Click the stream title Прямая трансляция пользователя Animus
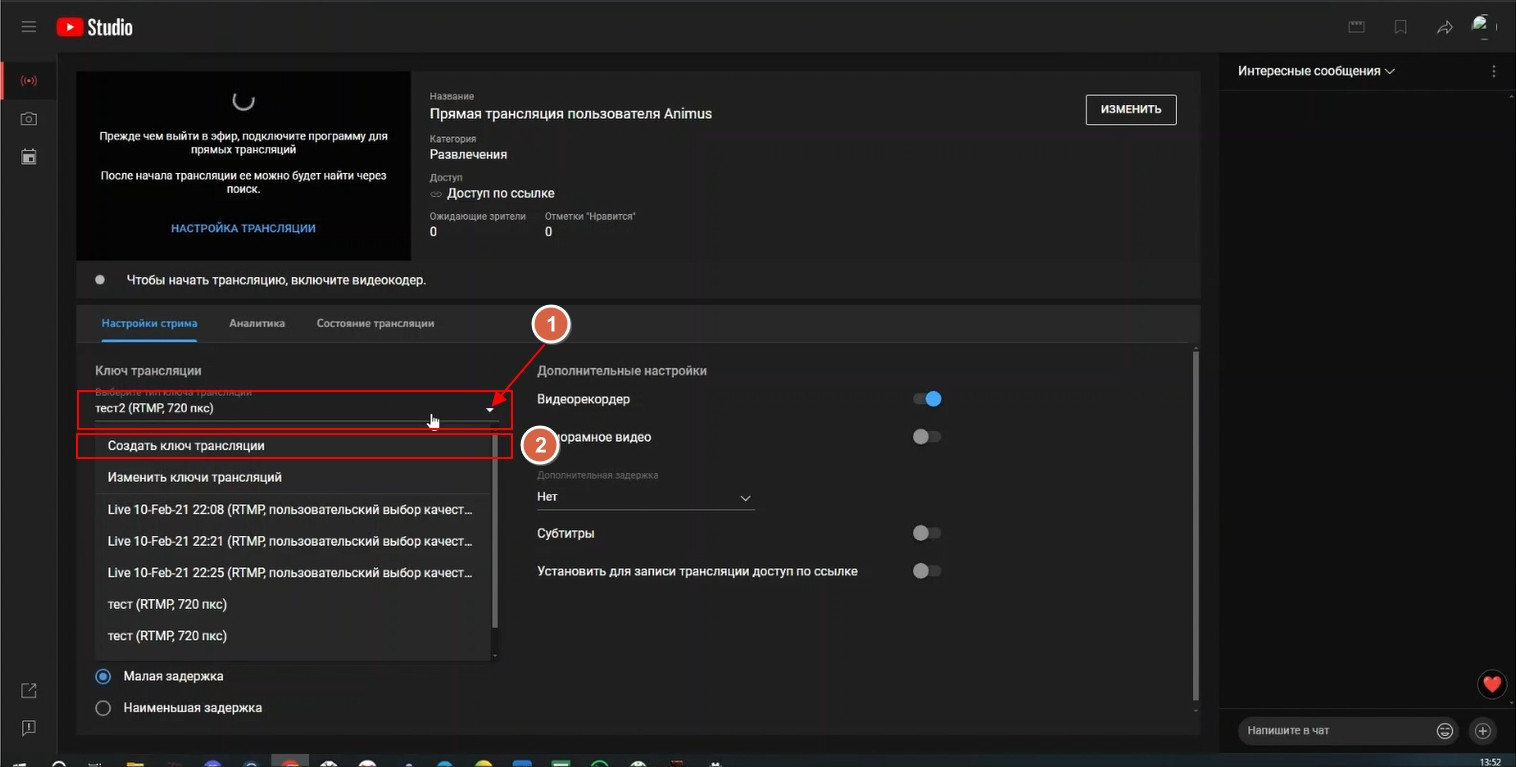1516x767 pixels. pos(570,114)
